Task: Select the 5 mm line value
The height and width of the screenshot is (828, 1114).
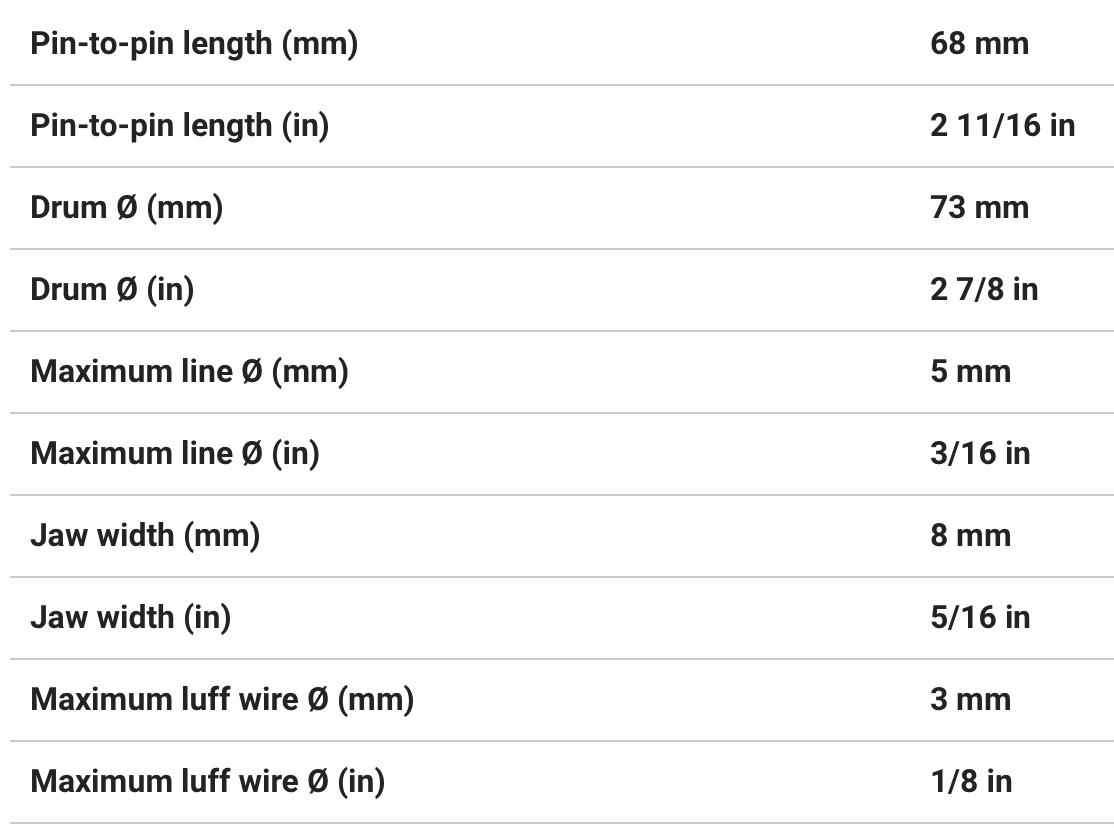Action: (x=970, y=372)
